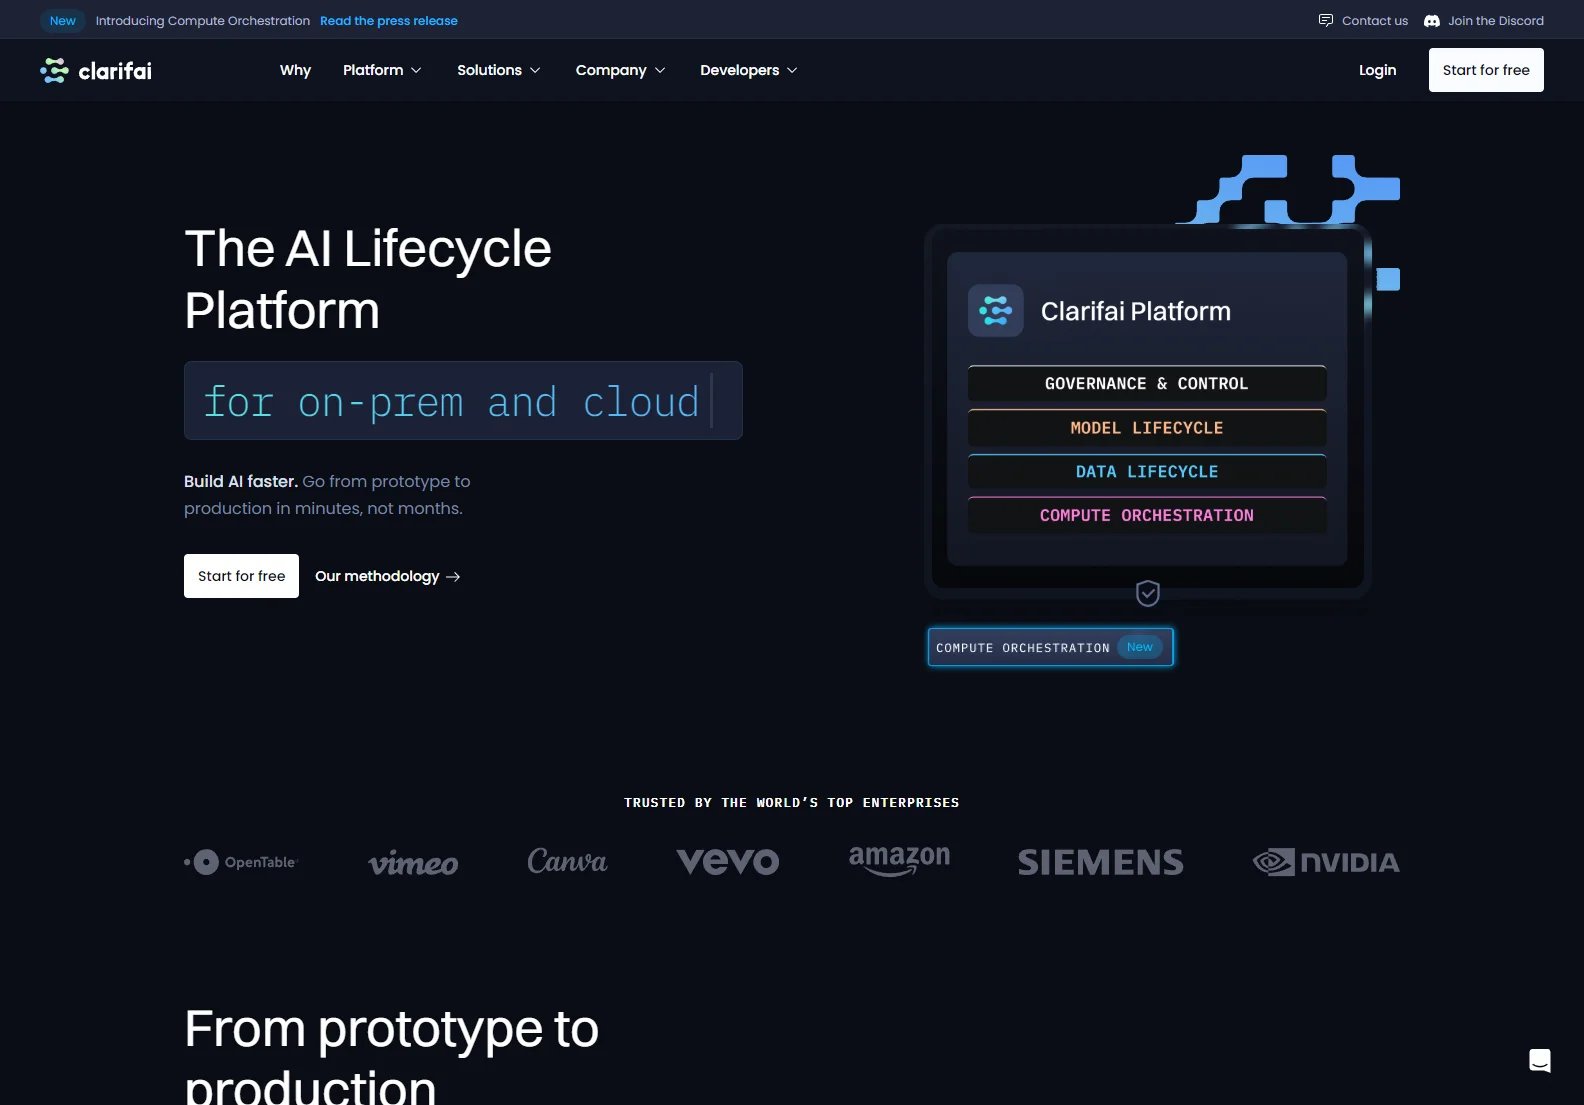Click Join the Discord link
This screenshot has height=1105, width=1584.
coord(1484,20)
